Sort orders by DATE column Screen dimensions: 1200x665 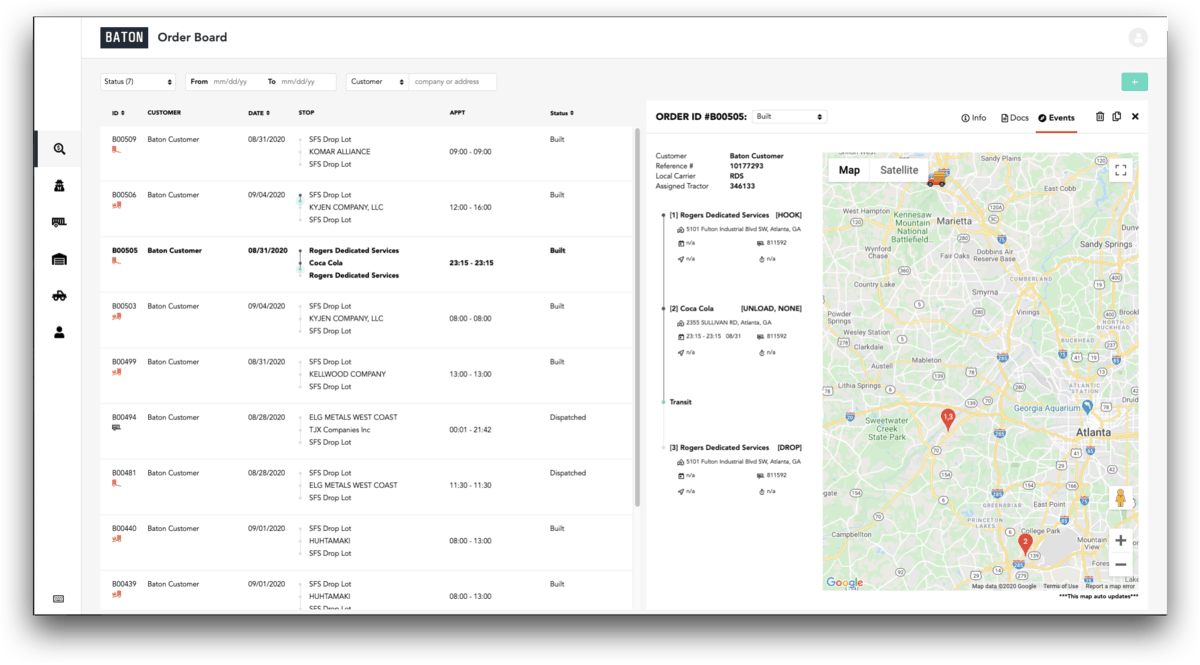point(258,113)
